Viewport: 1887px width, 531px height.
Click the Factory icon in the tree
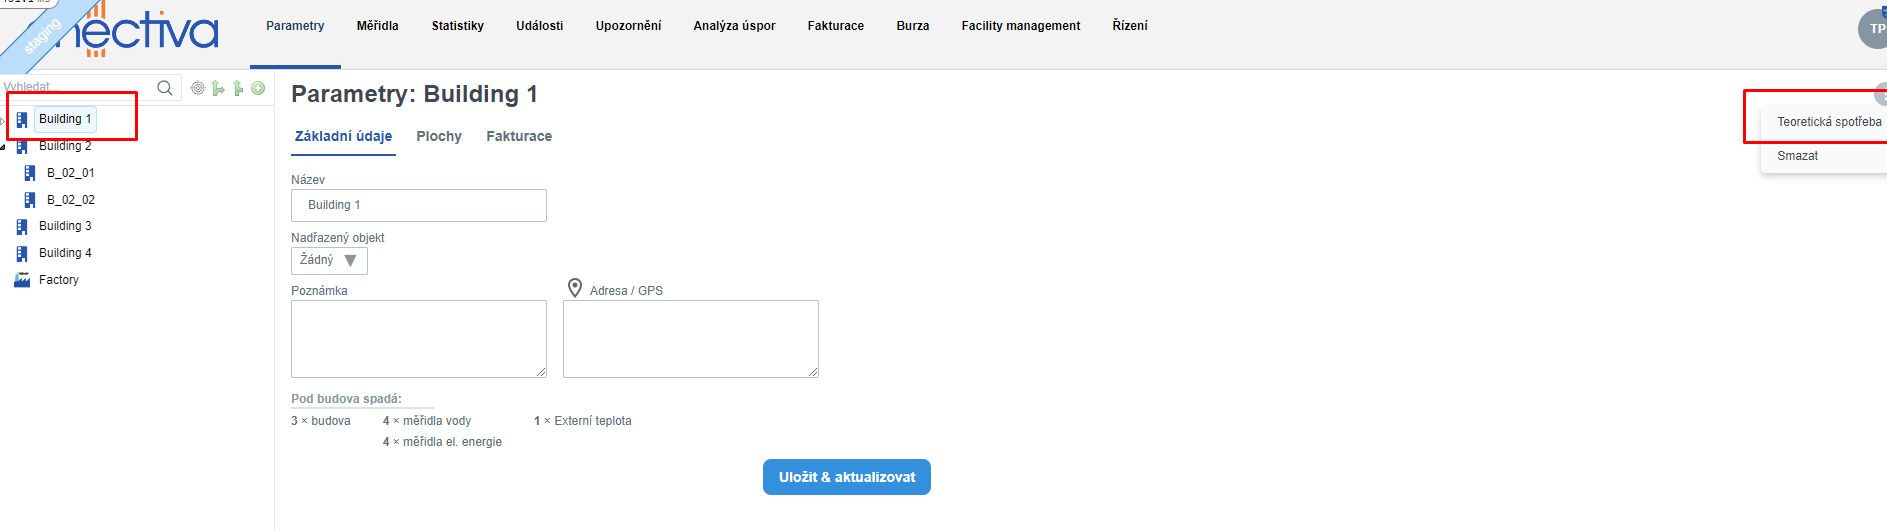click(22, 280)
